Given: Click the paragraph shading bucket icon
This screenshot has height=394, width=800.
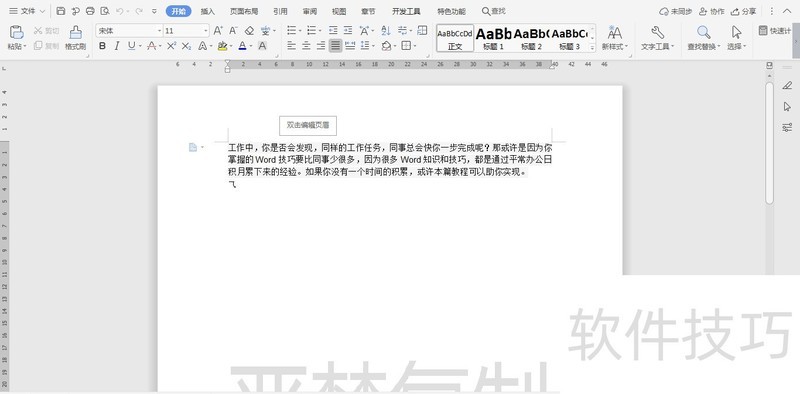Looking at the screenshot, I should click(x=386, y=46).
